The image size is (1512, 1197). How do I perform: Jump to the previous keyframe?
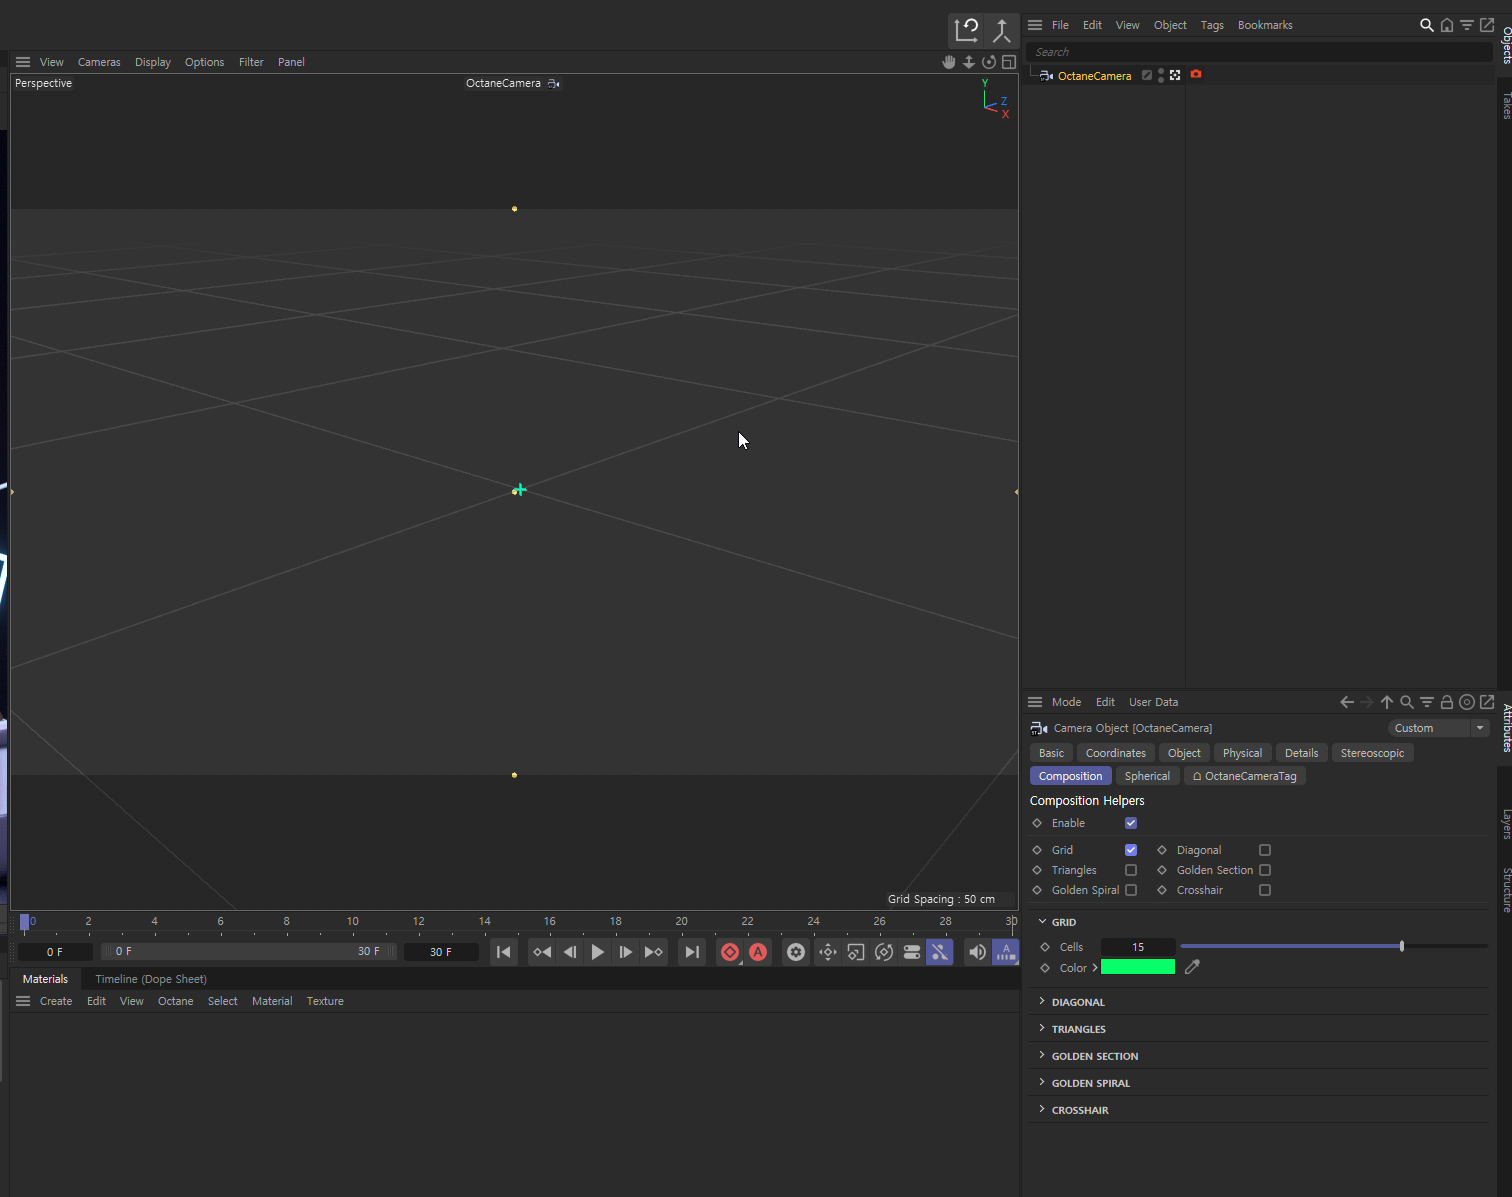(x=542, y=952)
